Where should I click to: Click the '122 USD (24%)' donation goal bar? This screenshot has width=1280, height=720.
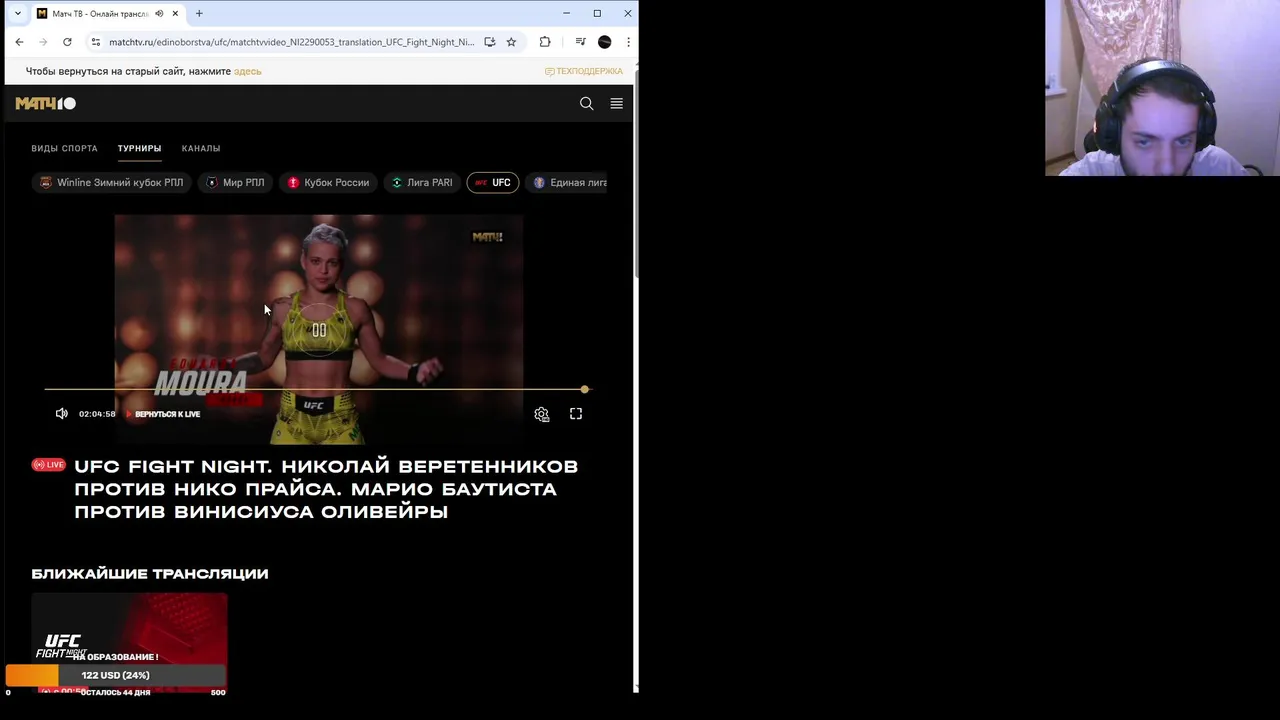pyautogui.click(x=115, y=675)
